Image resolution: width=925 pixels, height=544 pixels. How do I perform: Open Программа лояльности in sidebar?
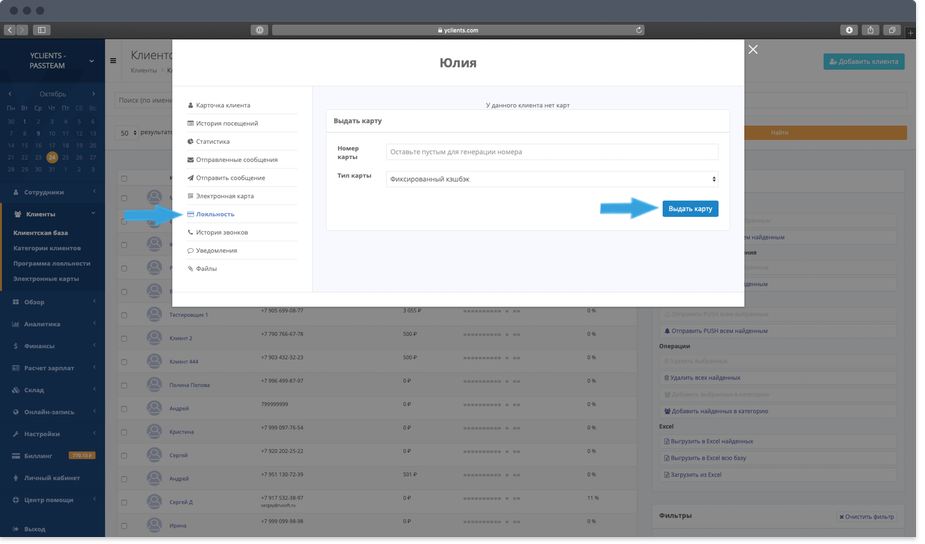tap(52, 264)
